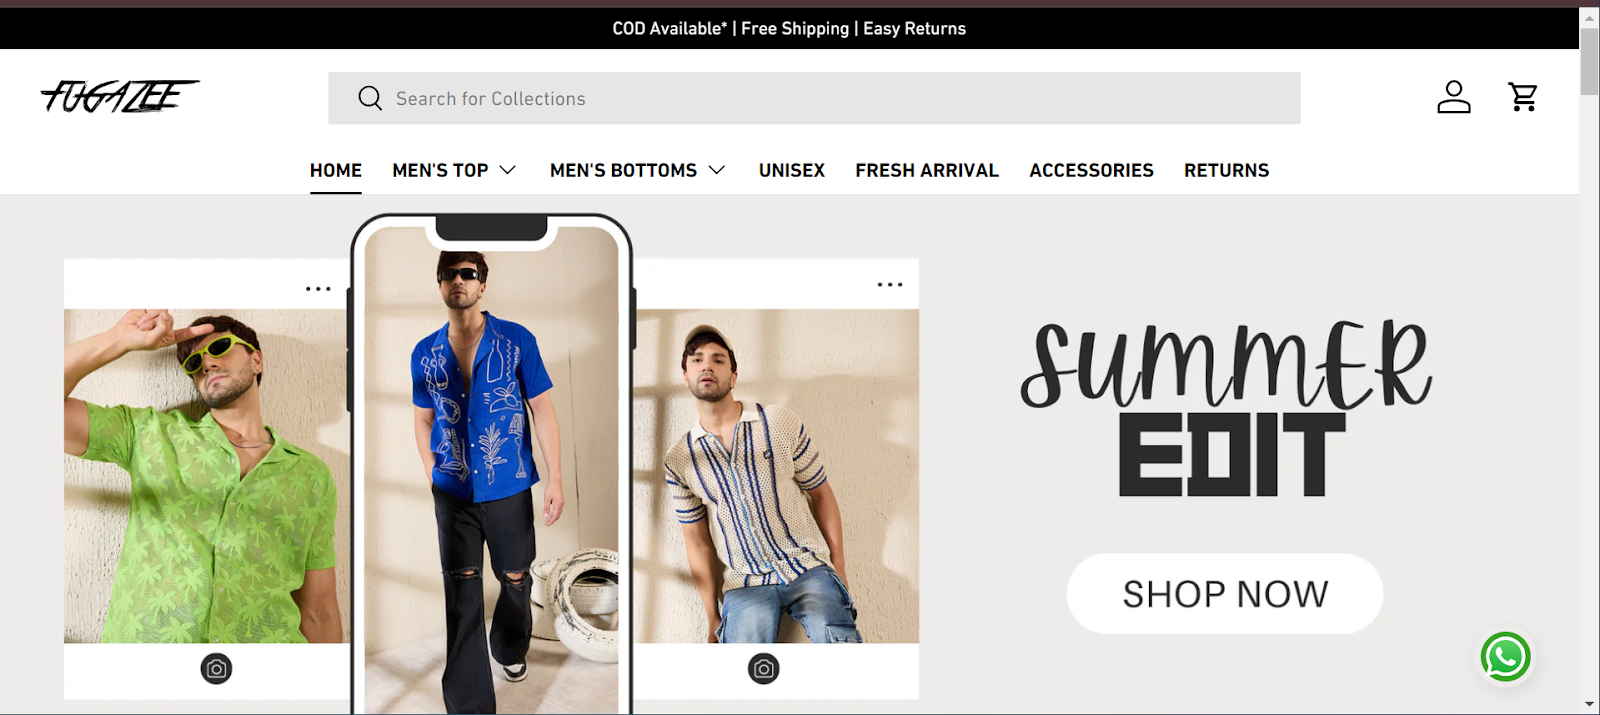Open the shopping cart icon
The height and width of the screenshot is (715, 1600).
click(1522, 97)
